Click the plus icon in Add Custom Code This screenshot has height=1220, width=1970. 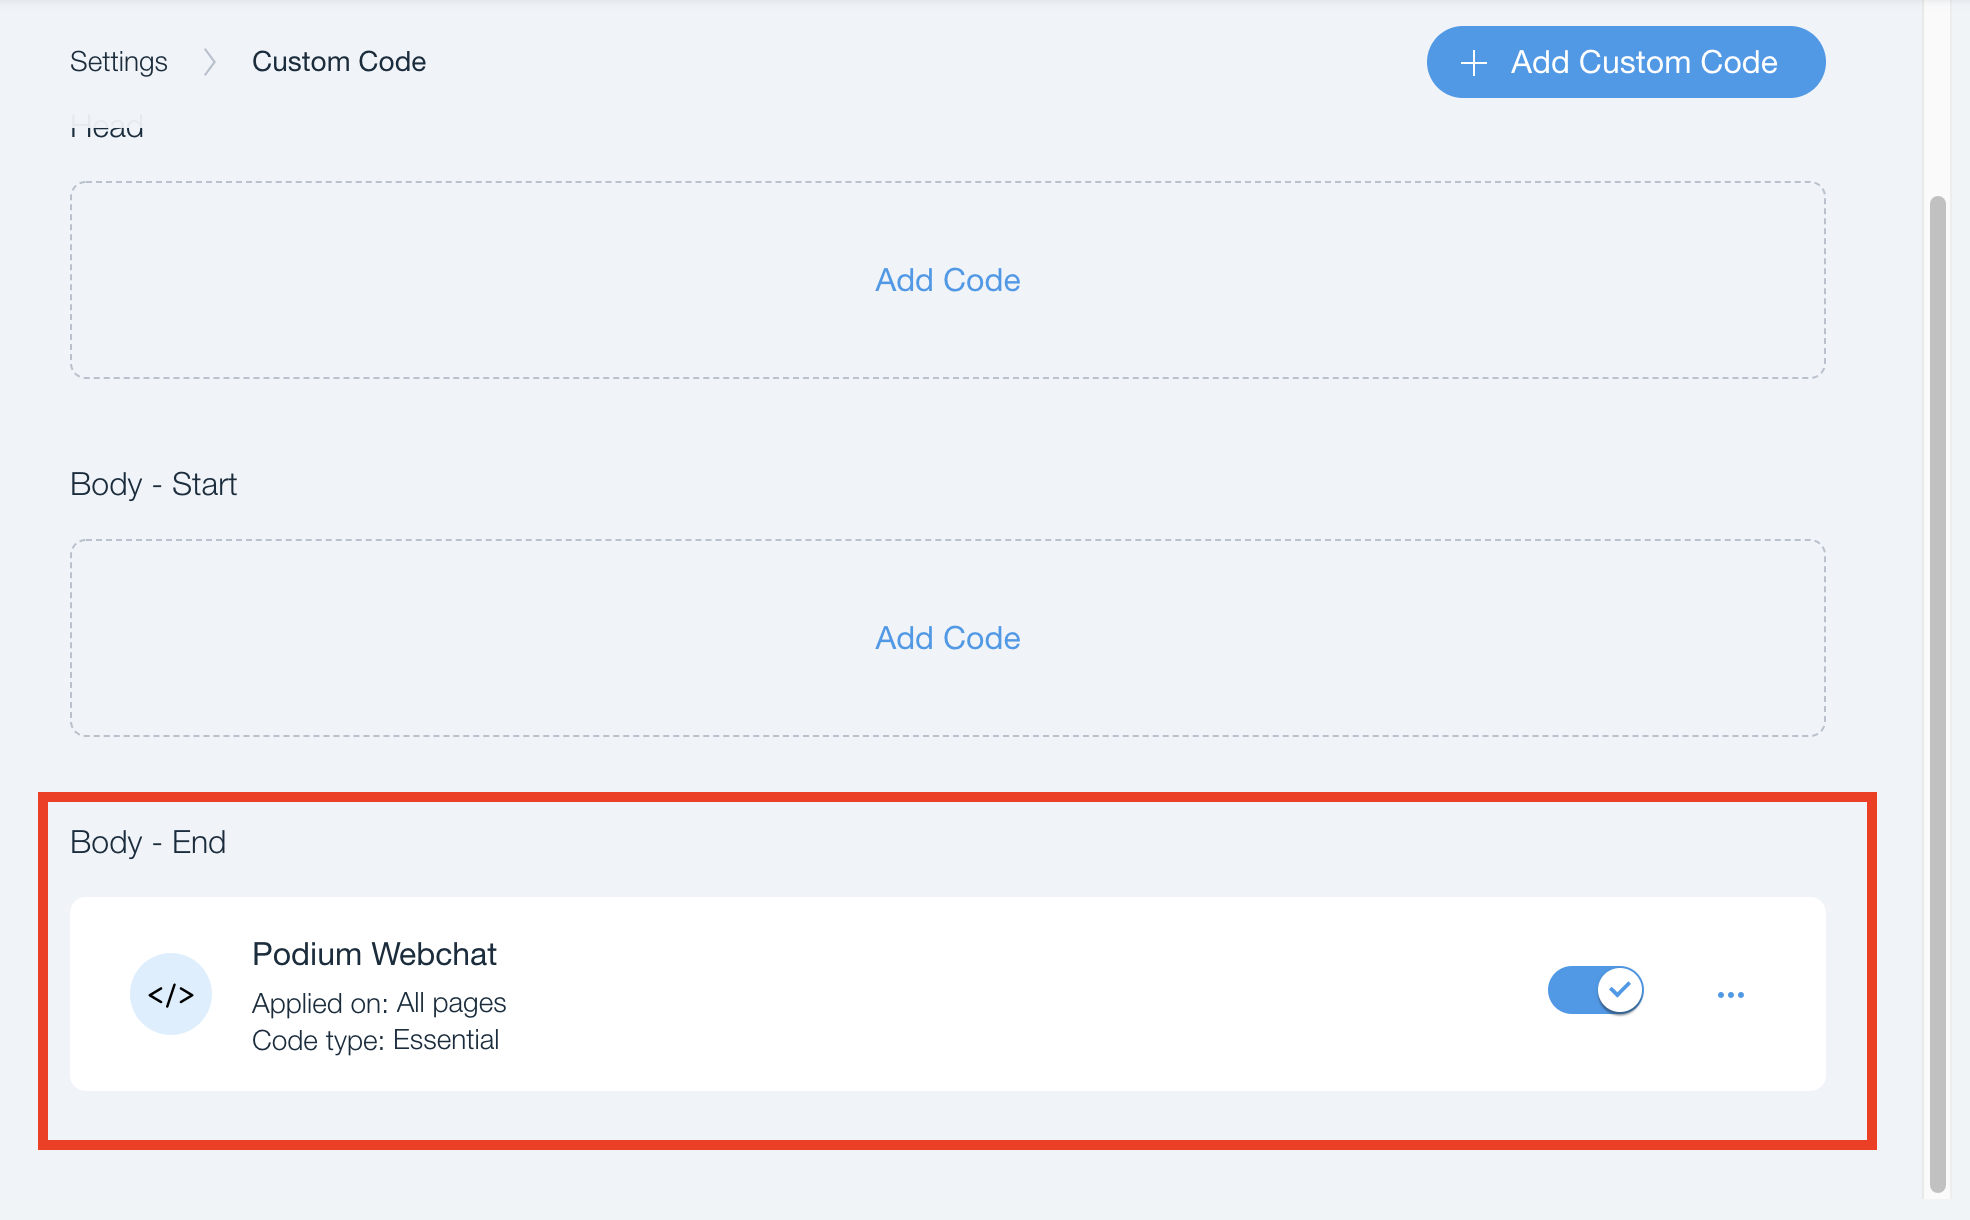click(x=1473, y=63)
